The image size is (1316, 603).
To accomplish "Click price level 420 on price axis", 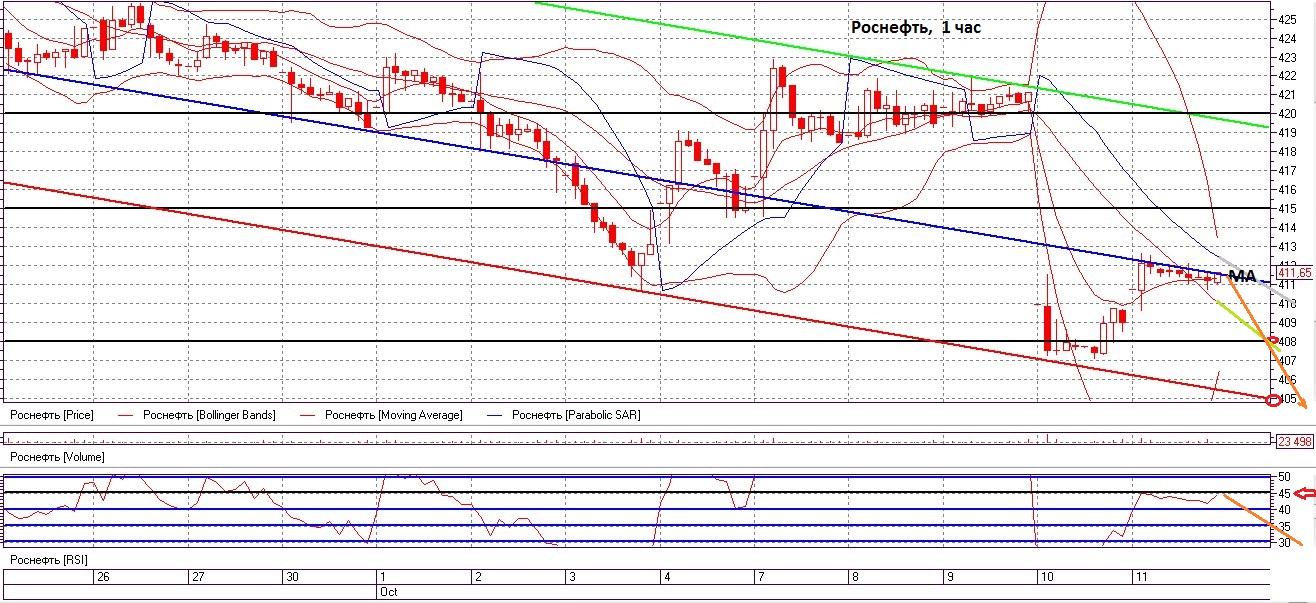I will tap(1288, 113).
